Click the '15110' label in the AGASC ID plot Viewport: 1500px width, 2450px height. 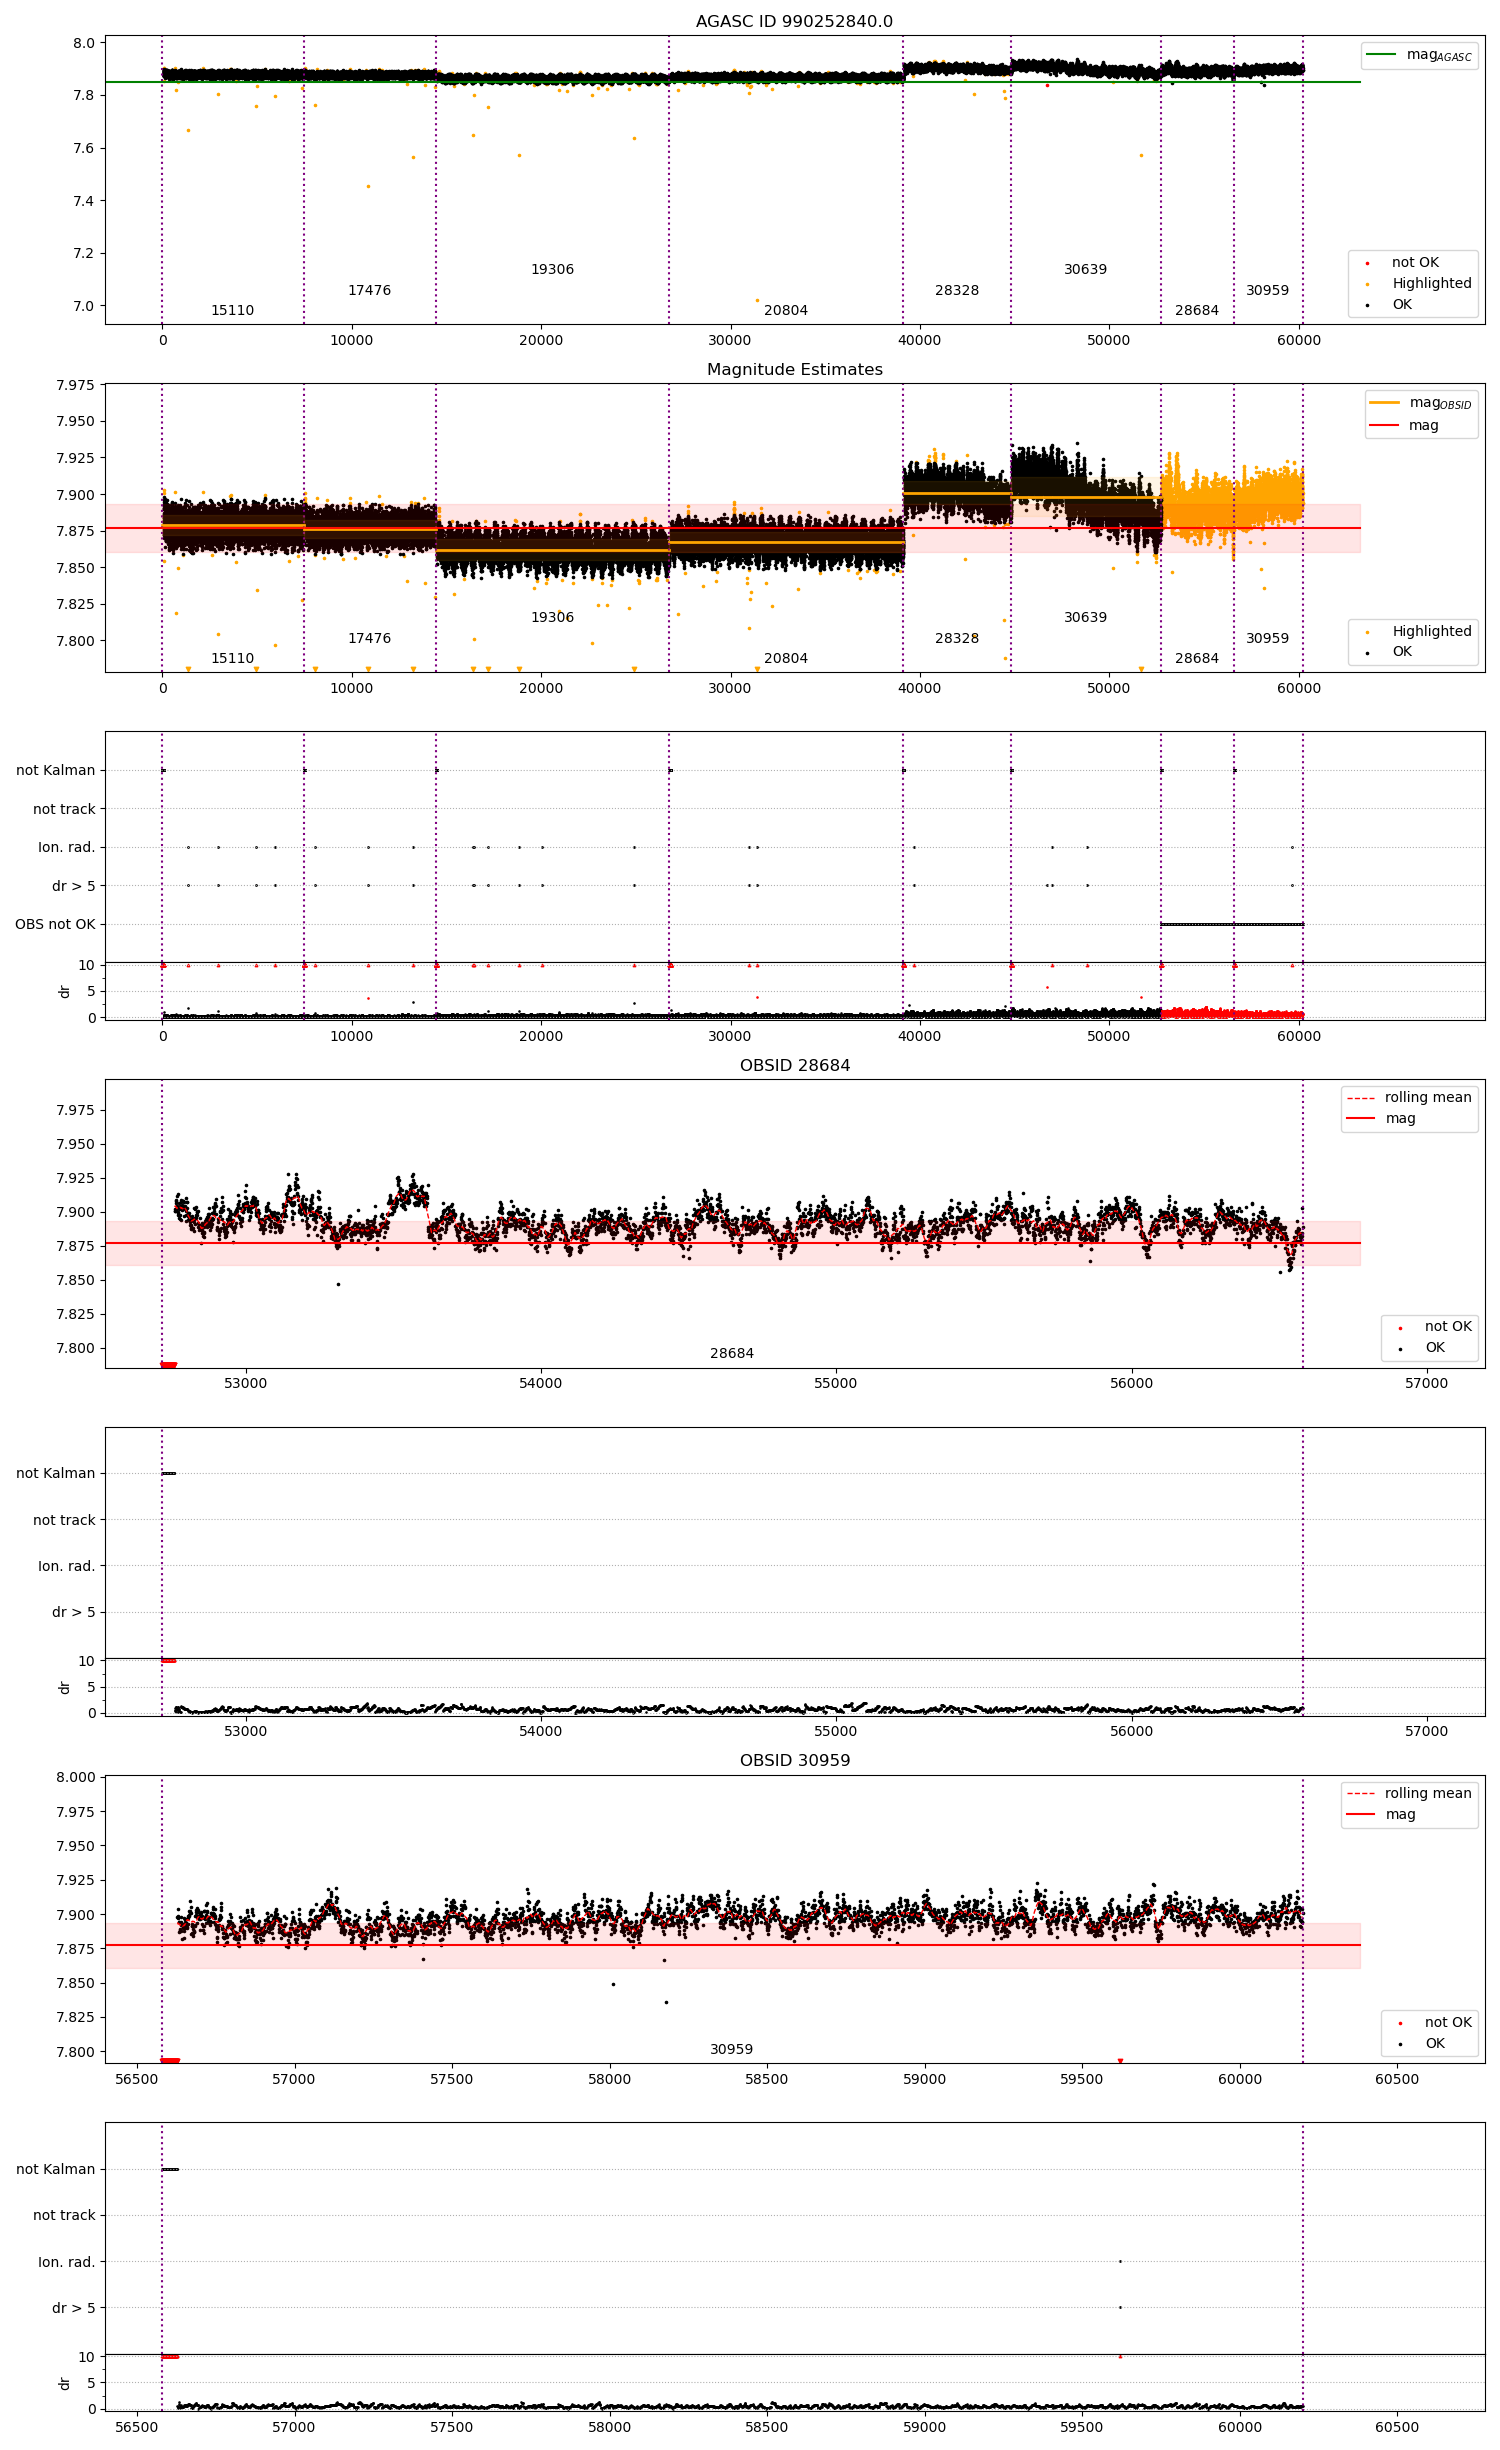click(x=232, y=310)
